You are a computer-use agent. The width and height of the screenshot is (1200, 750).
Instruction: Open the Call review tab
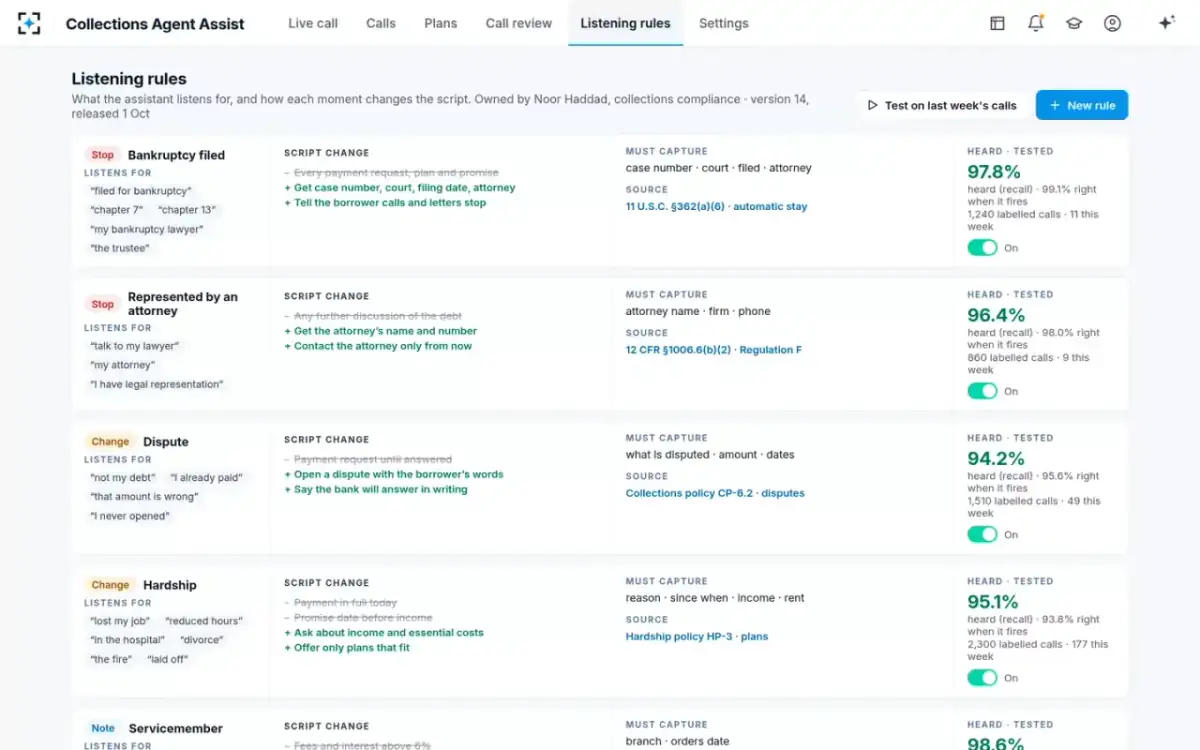click(x=519, y=23)
